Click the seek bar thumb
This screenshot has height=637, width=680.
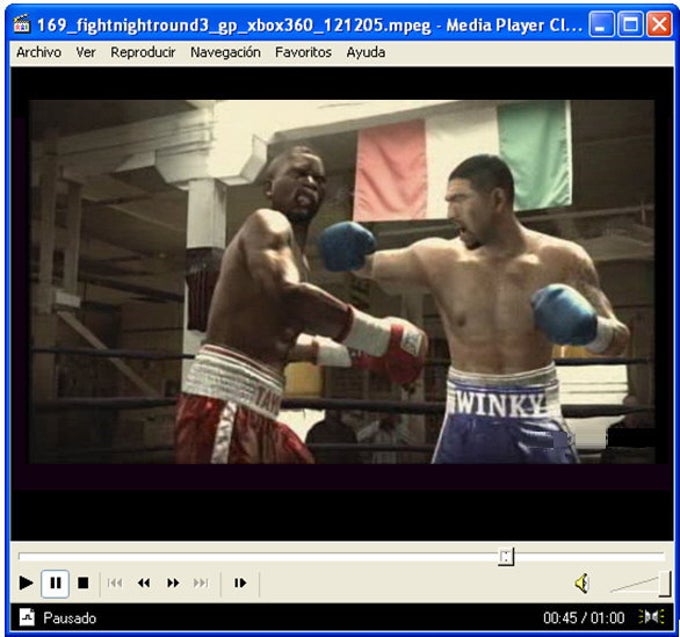tap(506, 556)
